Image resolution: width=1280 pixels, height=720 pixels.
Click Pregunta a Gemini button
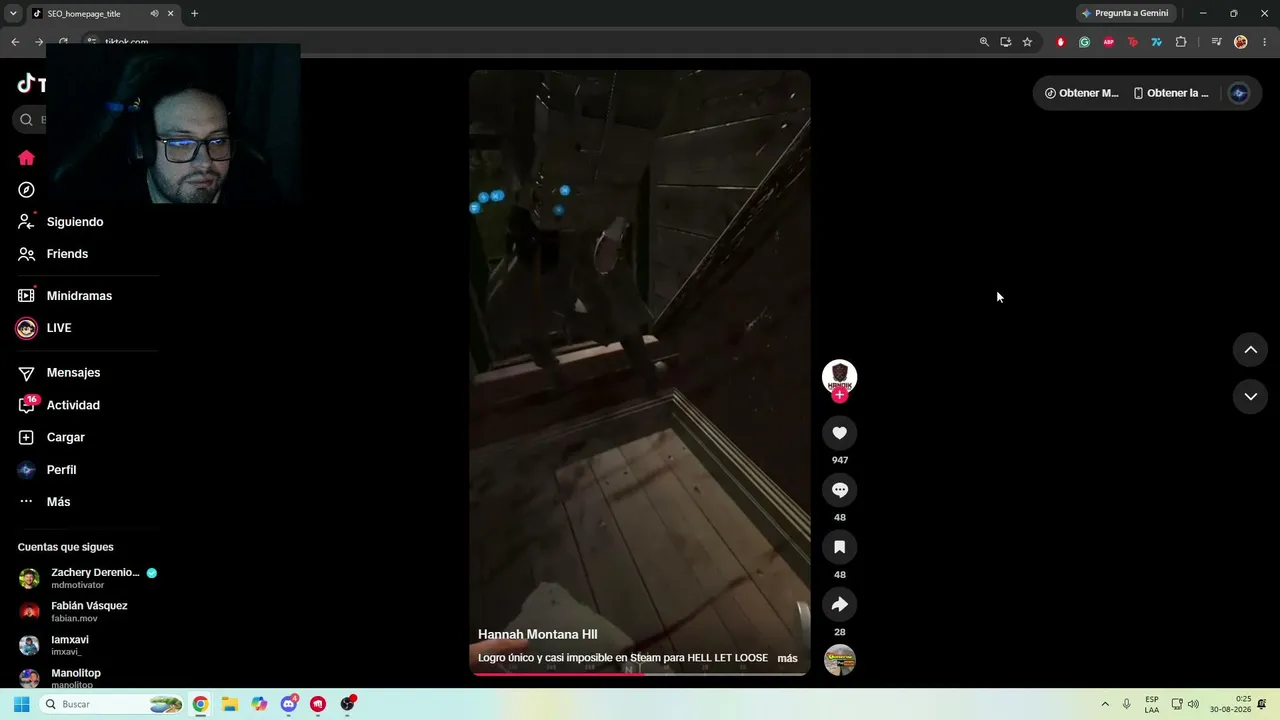[1125, 13]
